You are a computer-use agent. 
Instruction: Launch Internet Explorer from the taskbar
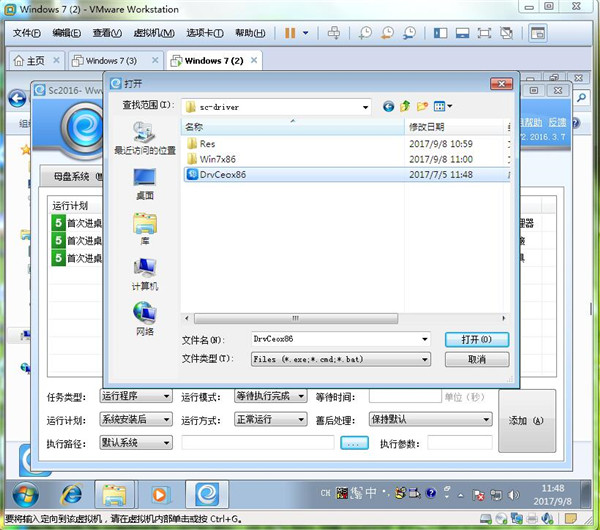tap(71, 494)
